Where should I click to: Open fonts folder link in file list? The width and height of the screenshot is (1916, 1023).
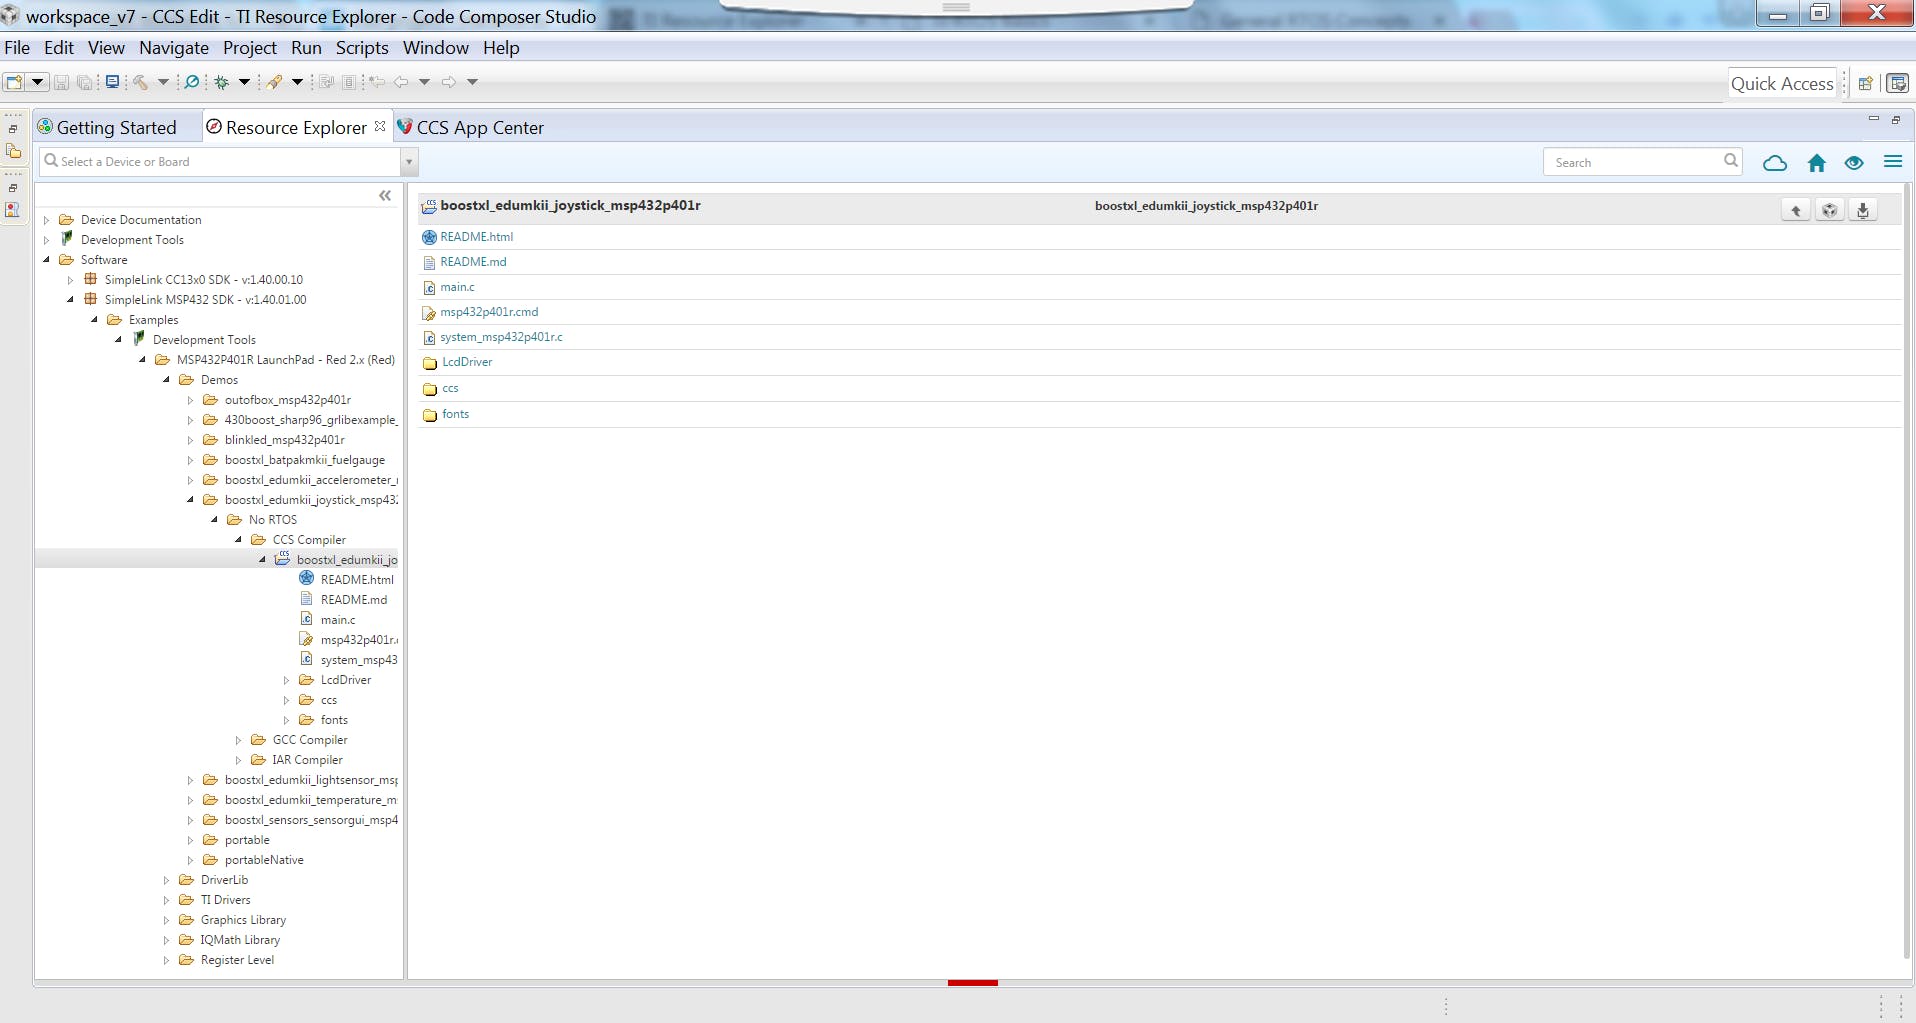pos(455,414)
